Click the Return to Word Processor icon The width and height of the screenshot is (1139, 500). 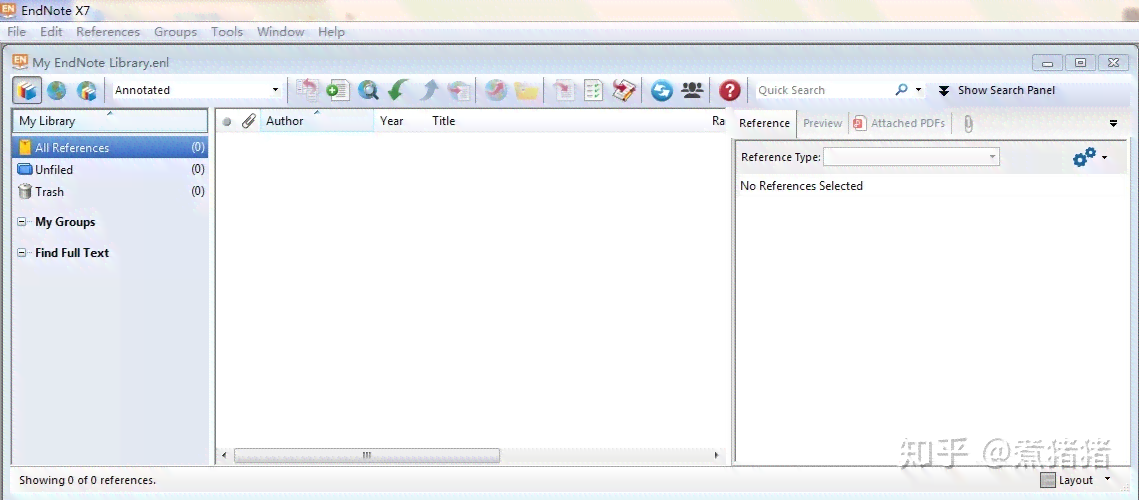tap(624, 90)
